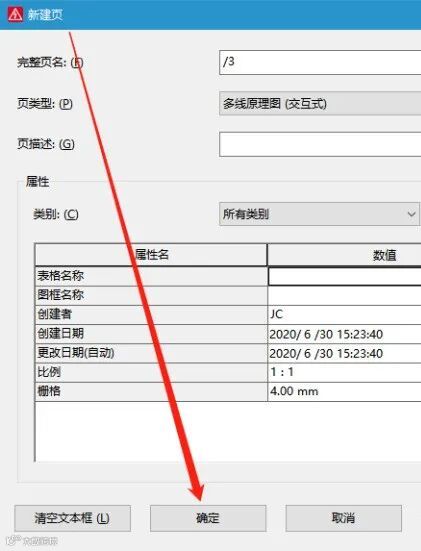This screenshot has height=551, width=421.
Task: Click the empty value cell for 图框名称
Action: coord(344,295)
